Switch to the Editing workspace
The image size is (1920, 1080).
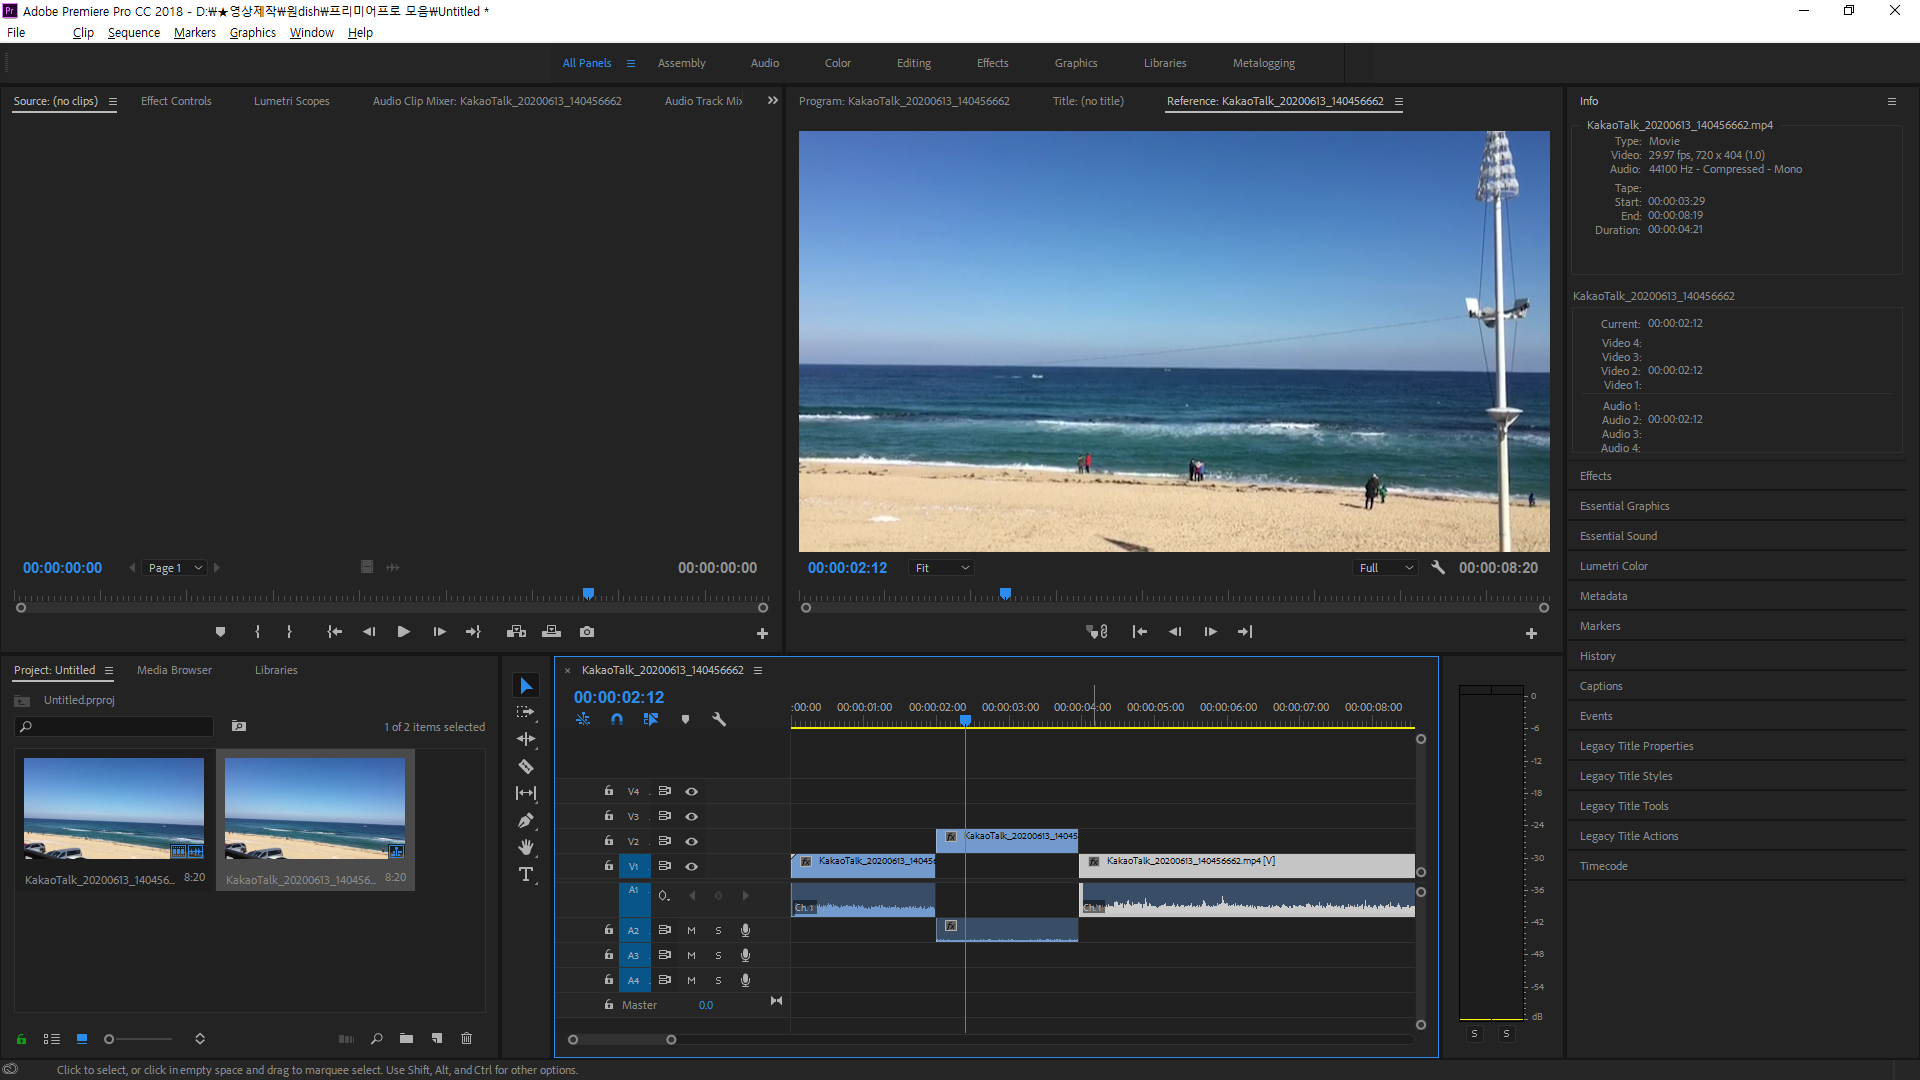pyautogui.click(x=913, y=63)
